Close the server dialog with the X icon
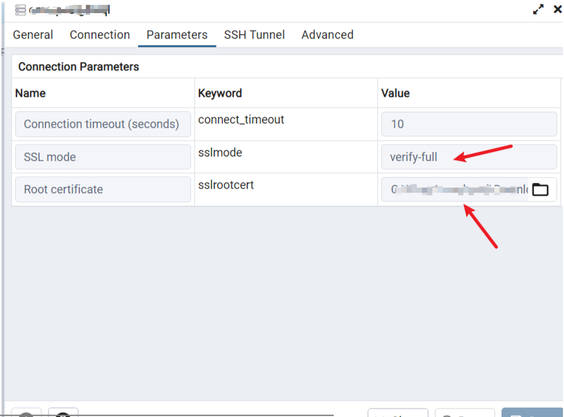Image resolution: width=564 pixels, height=417 pixels. tap(558, 9)
